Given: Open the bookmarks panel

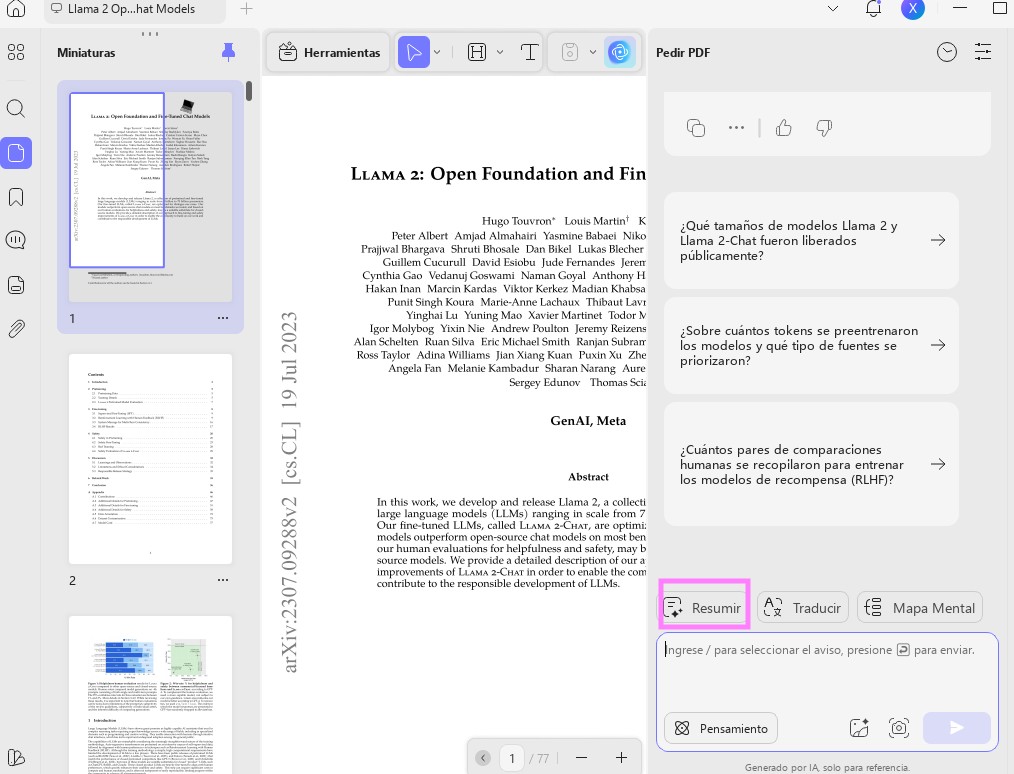Looking at the screenshot, I should (16, 197).
